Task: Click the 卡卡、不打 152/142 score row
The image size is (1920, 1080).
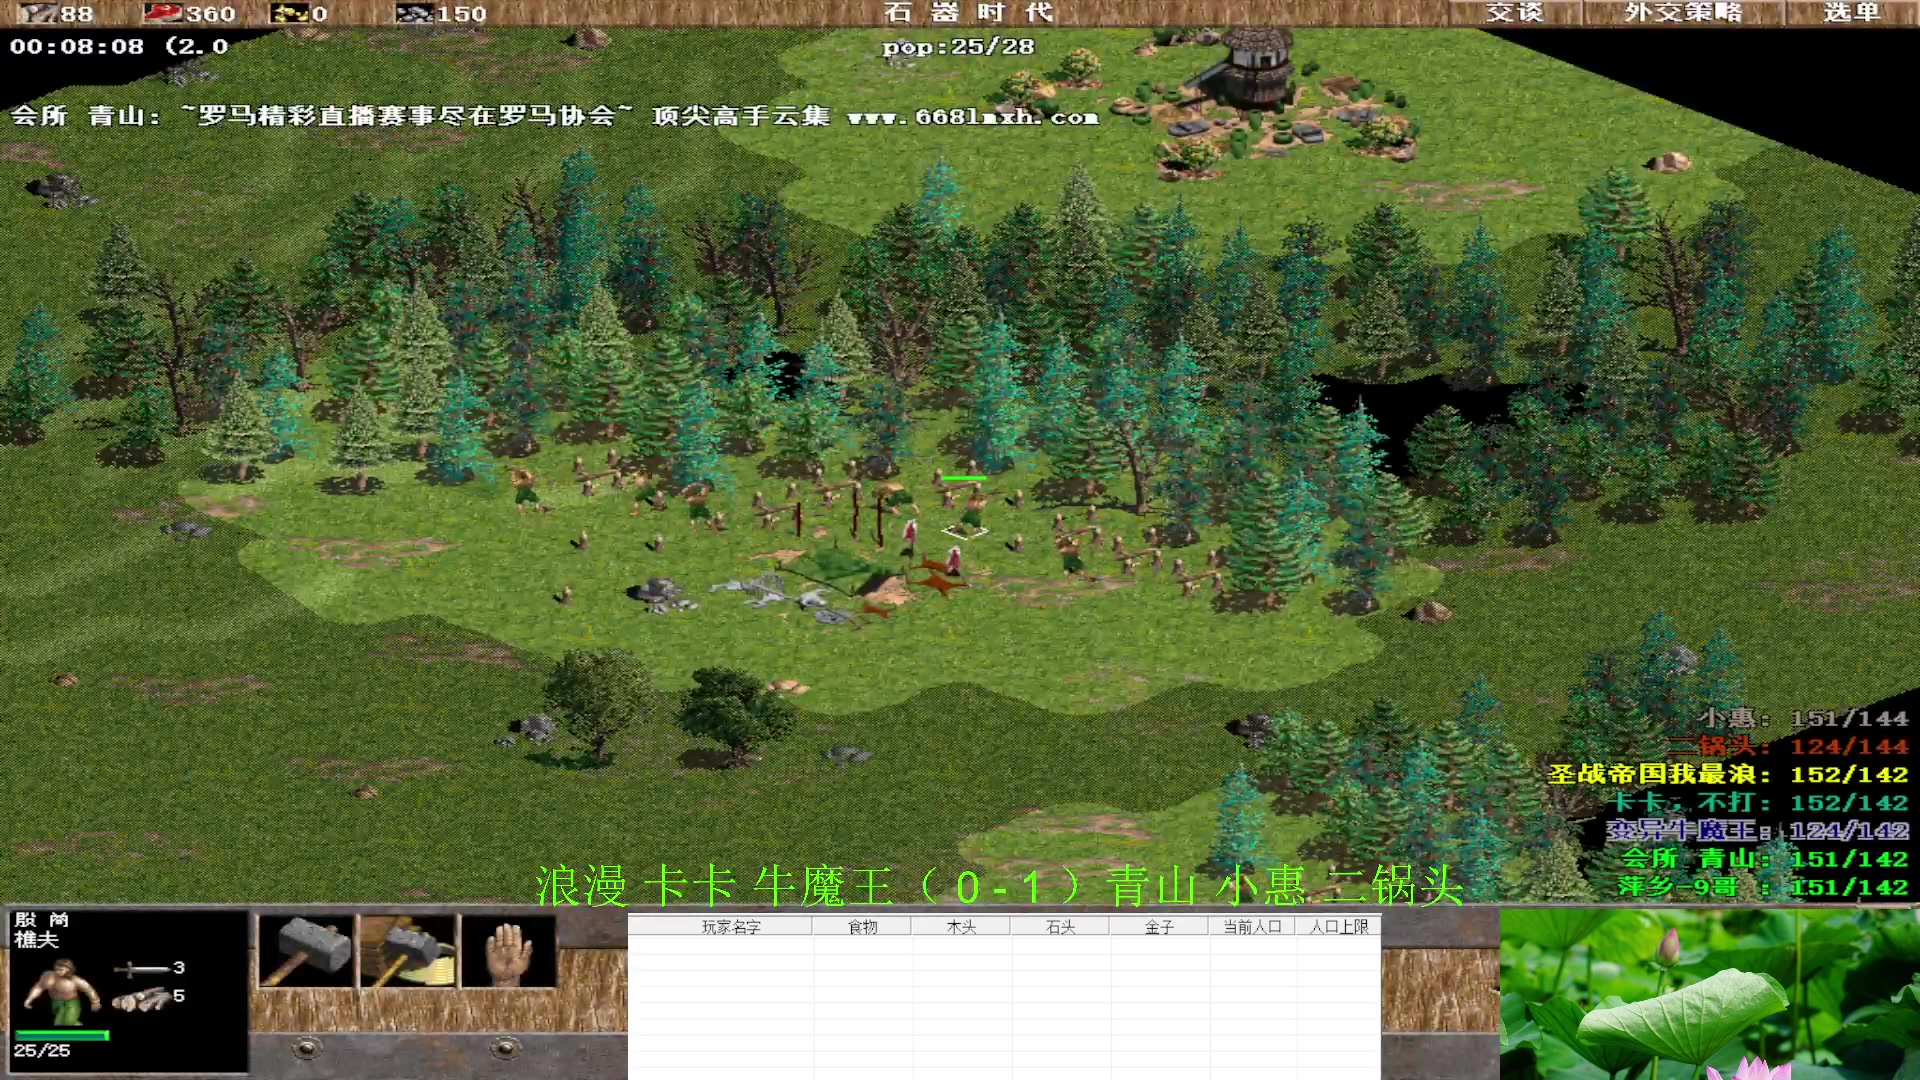Action: pyautogui.click(x=1760, y=802)
